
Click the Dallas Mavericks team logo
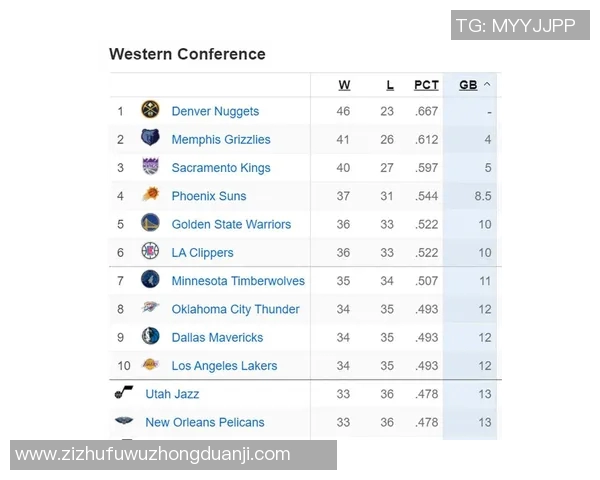[150, 337]
